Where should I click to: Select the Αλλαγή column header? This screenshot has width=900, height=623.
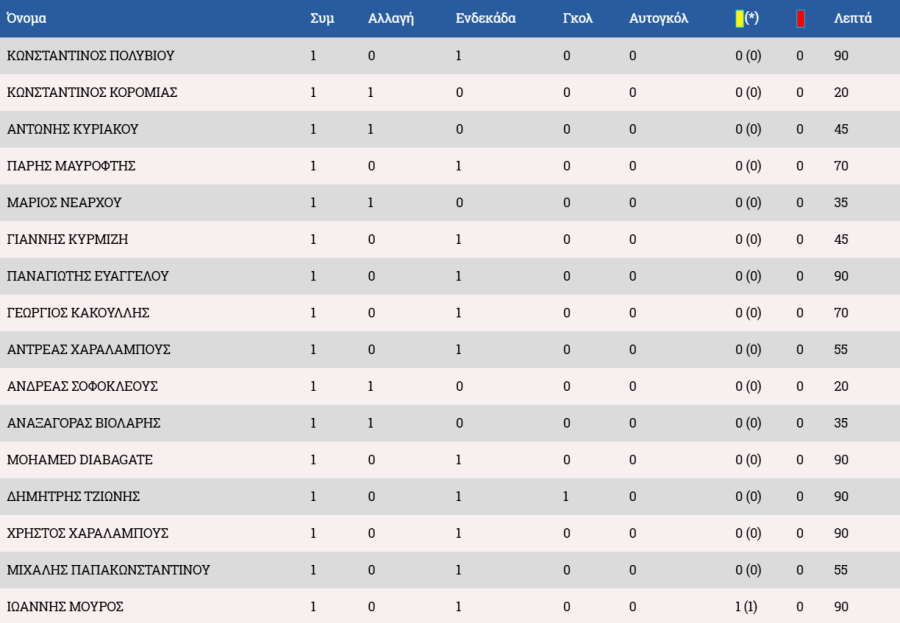coord(391,18)
